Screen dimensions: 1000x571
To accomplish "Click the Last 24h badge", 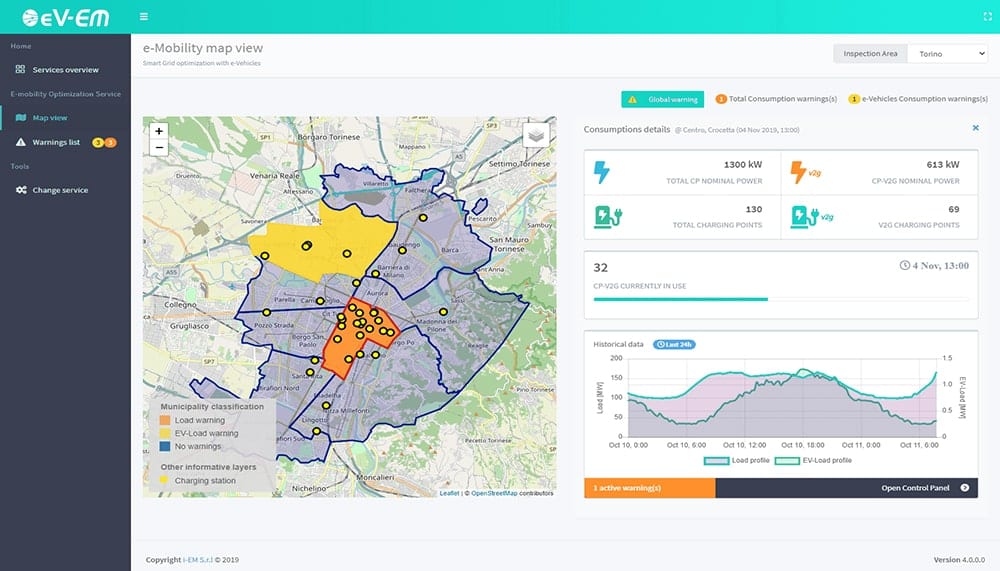I will pos(674,345).
